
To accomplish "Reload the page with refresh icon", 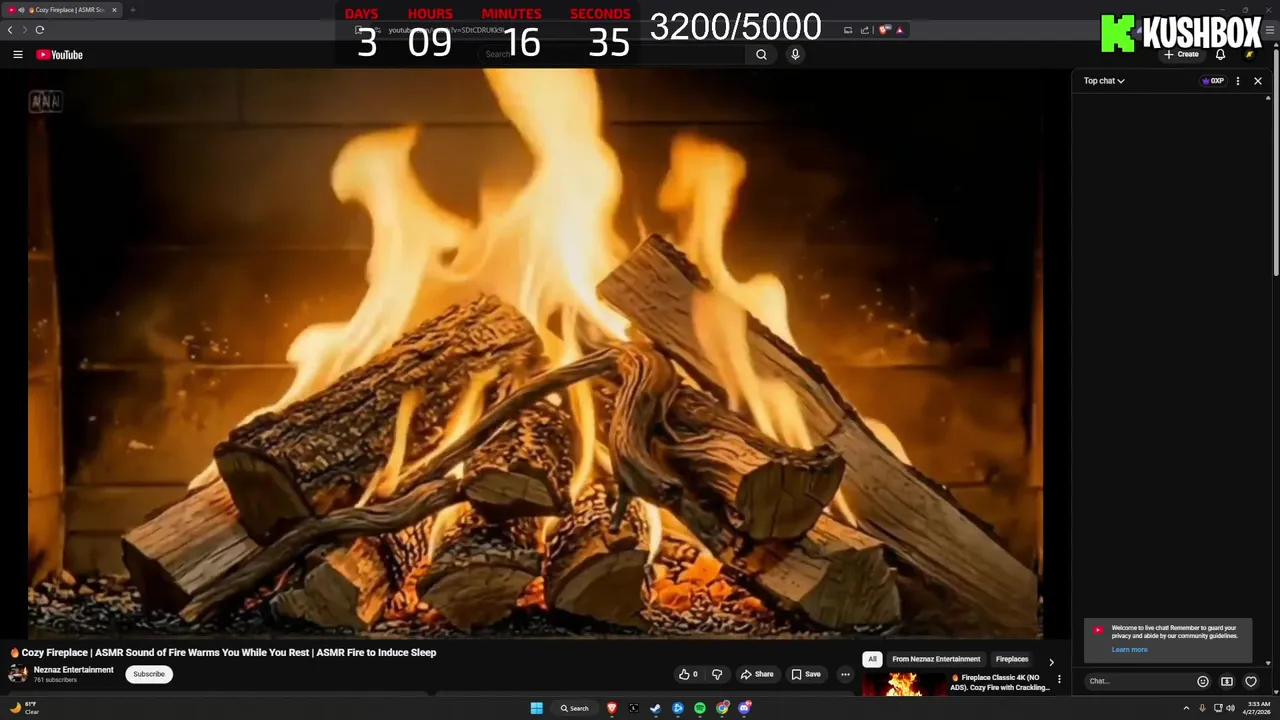I will (x=40, y=30).
